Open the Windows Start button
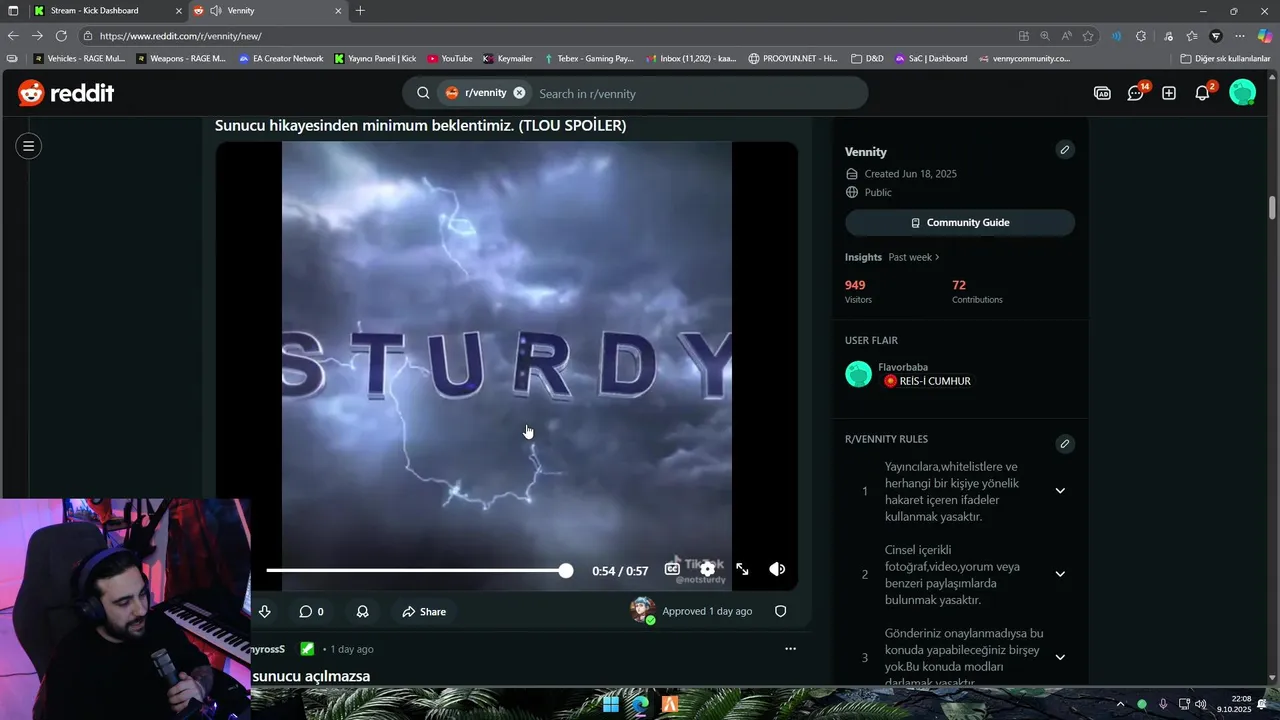 click(x=611, y=704)
